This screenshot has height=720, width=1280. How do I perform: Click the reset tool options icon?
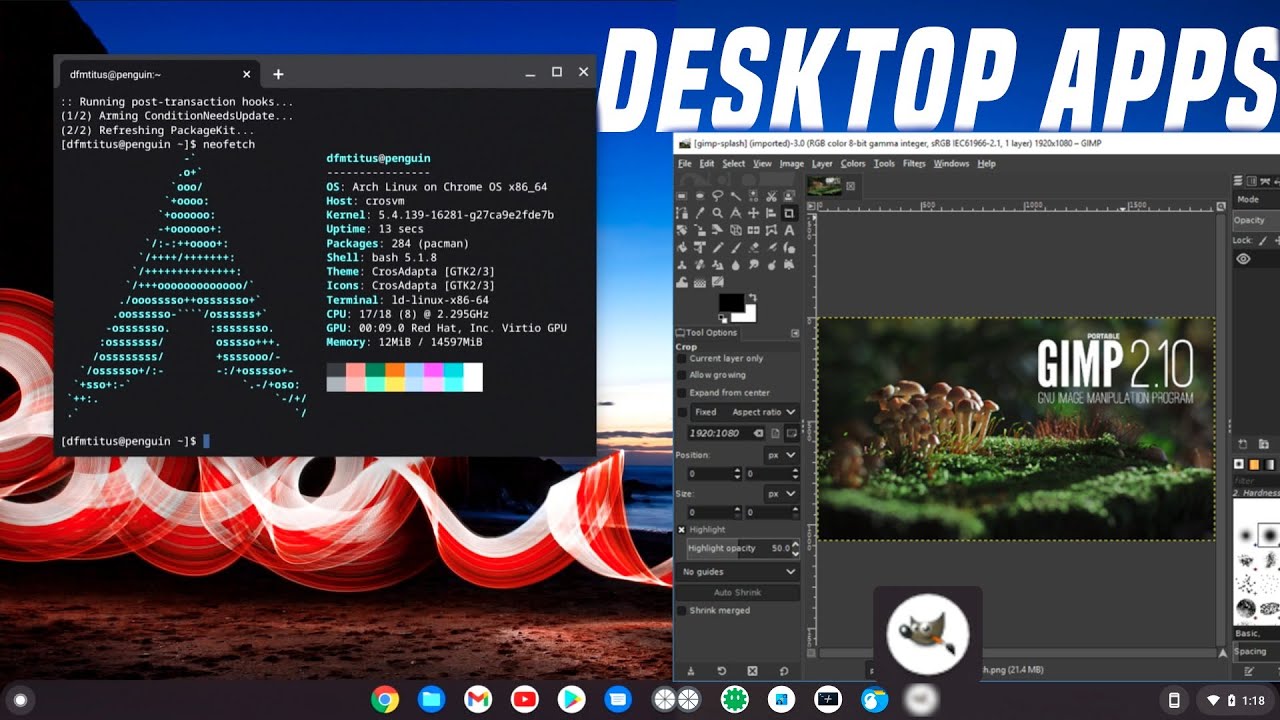click(784, 671)
